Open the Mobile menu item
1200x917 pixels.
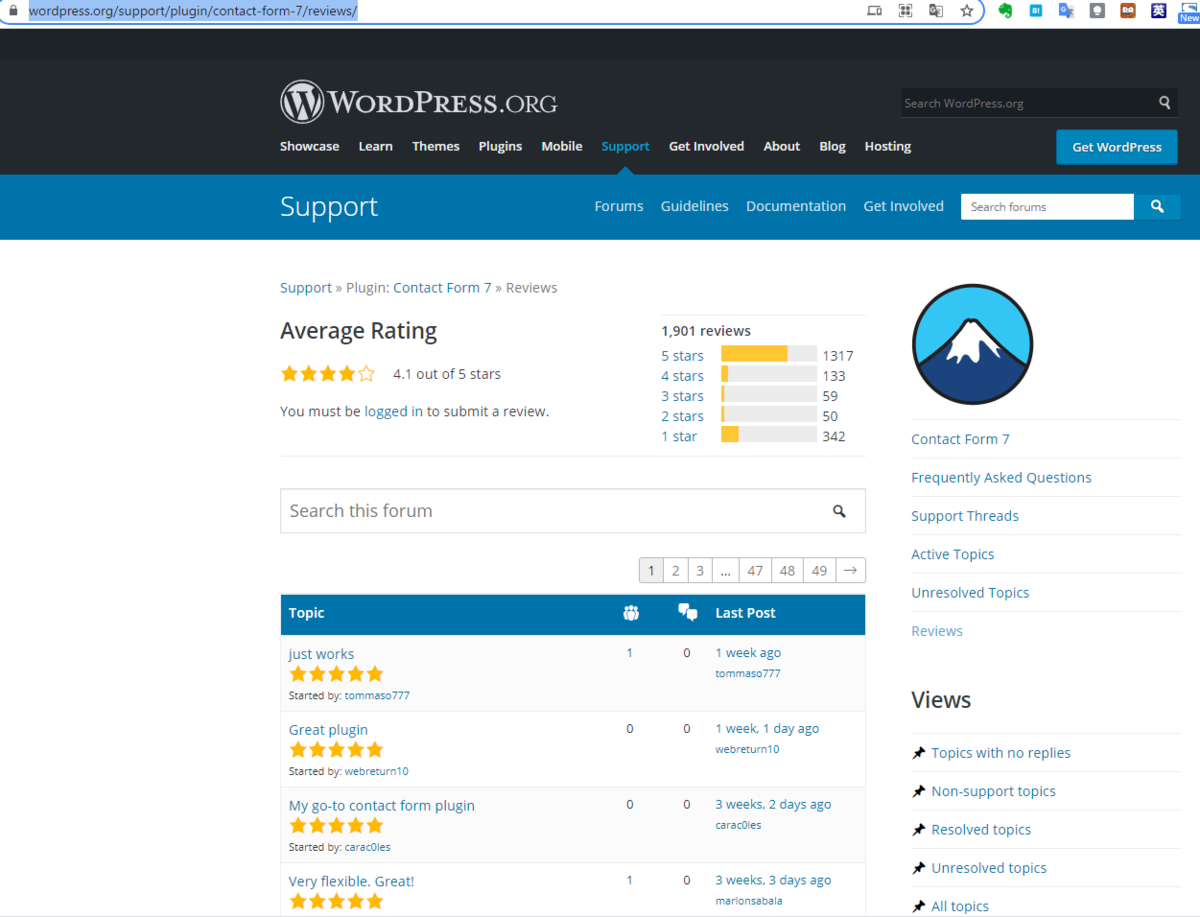(x=562, y=146)
